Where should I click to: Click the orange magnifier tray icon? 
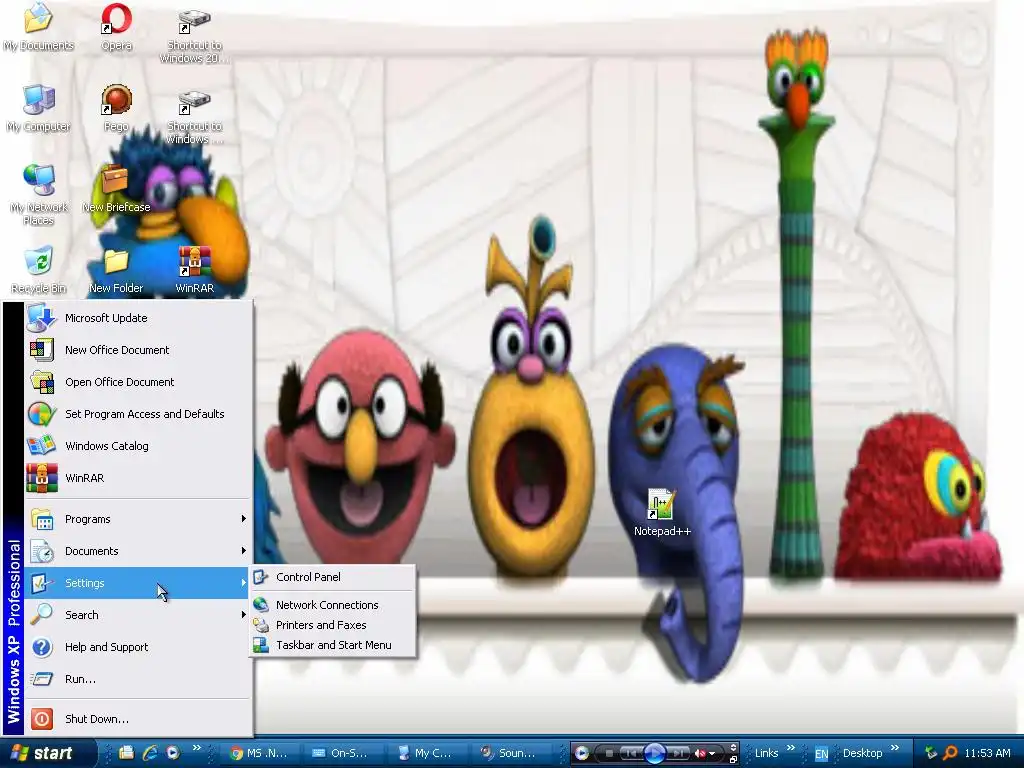coord(951,753)
